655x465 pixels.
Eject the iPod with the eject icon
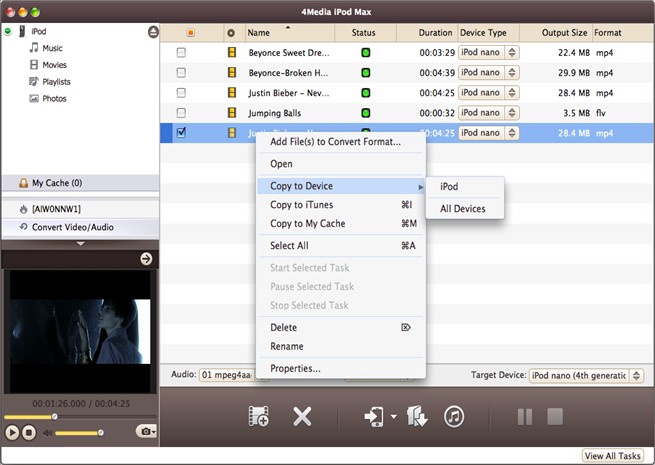click(x=153, y=32)
